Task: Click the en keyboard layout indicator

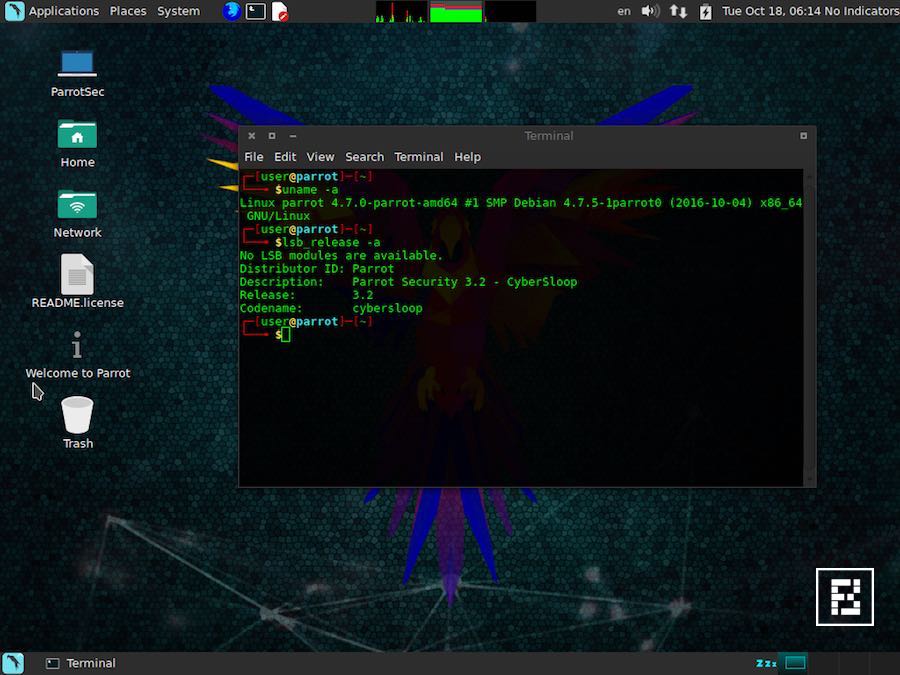Action: tap(624, 11)
